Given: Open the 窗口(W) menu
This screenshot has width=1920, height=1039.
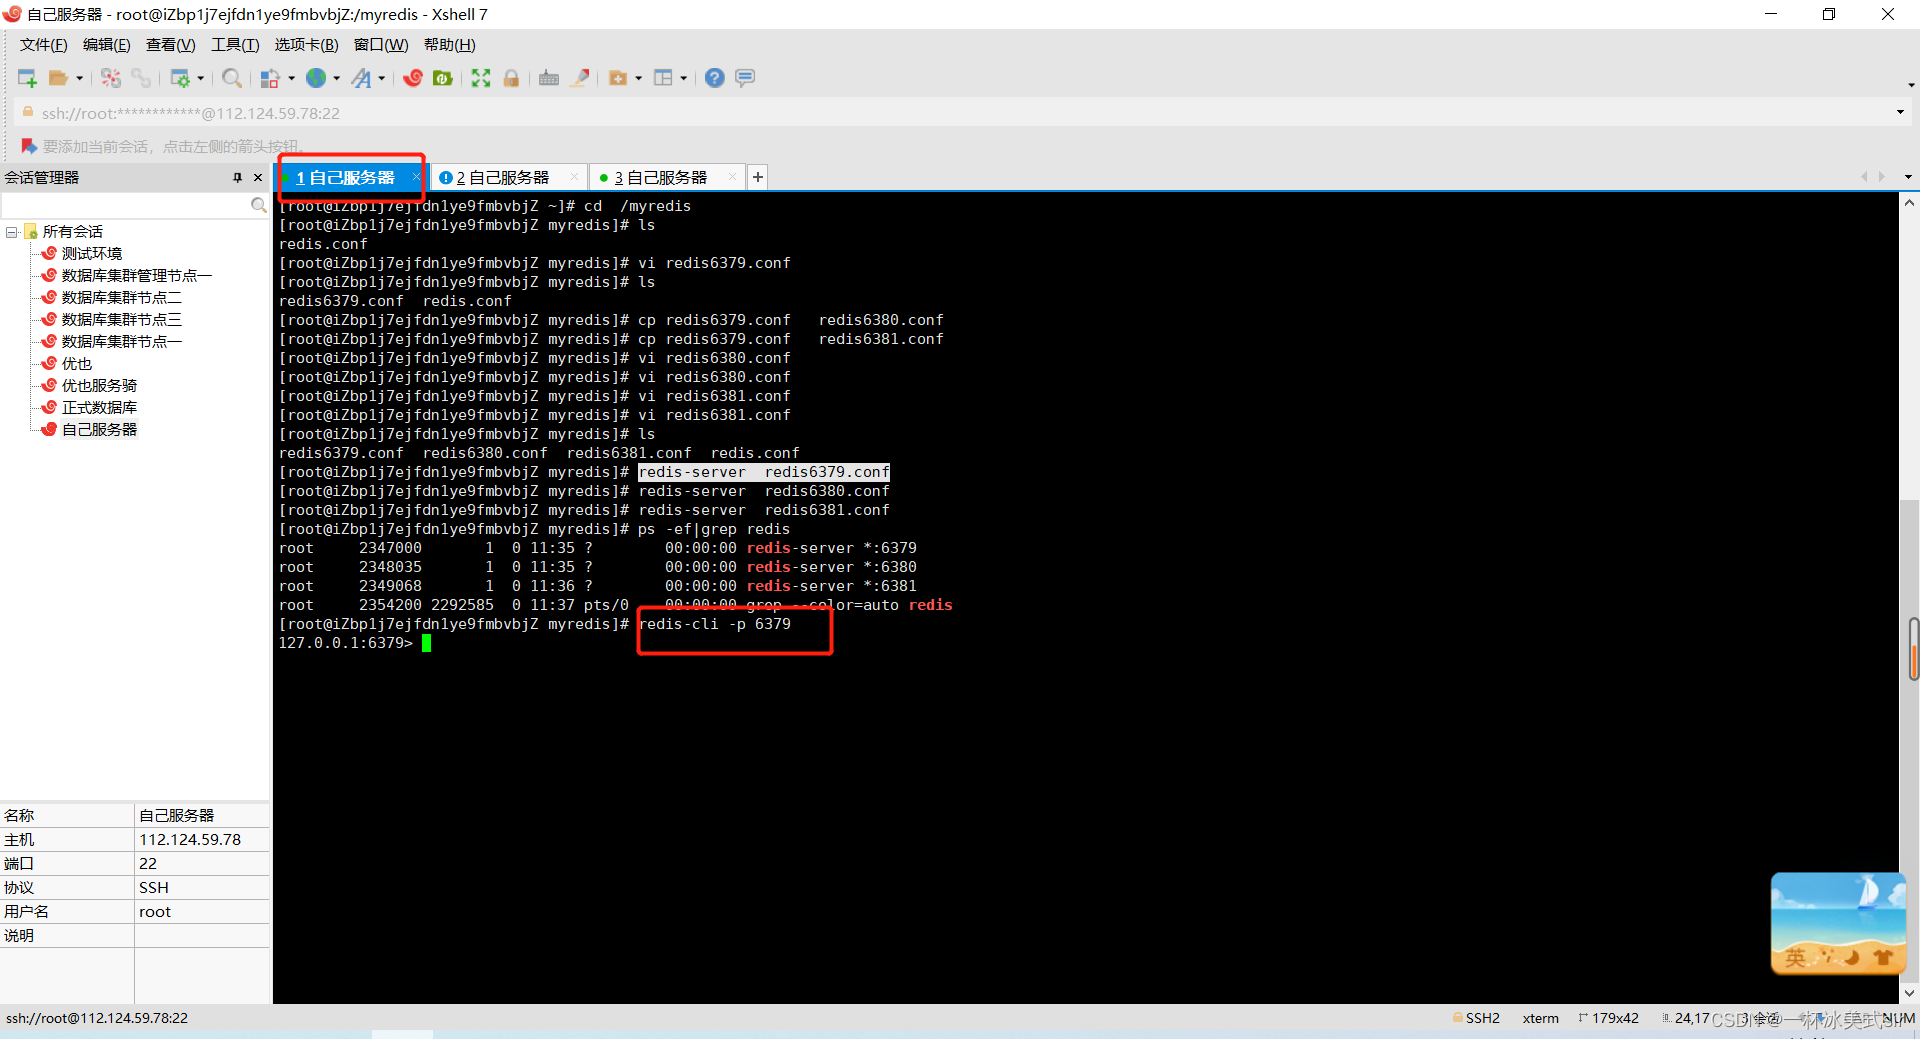Looking at the screenshot, I should pos(381,45).
